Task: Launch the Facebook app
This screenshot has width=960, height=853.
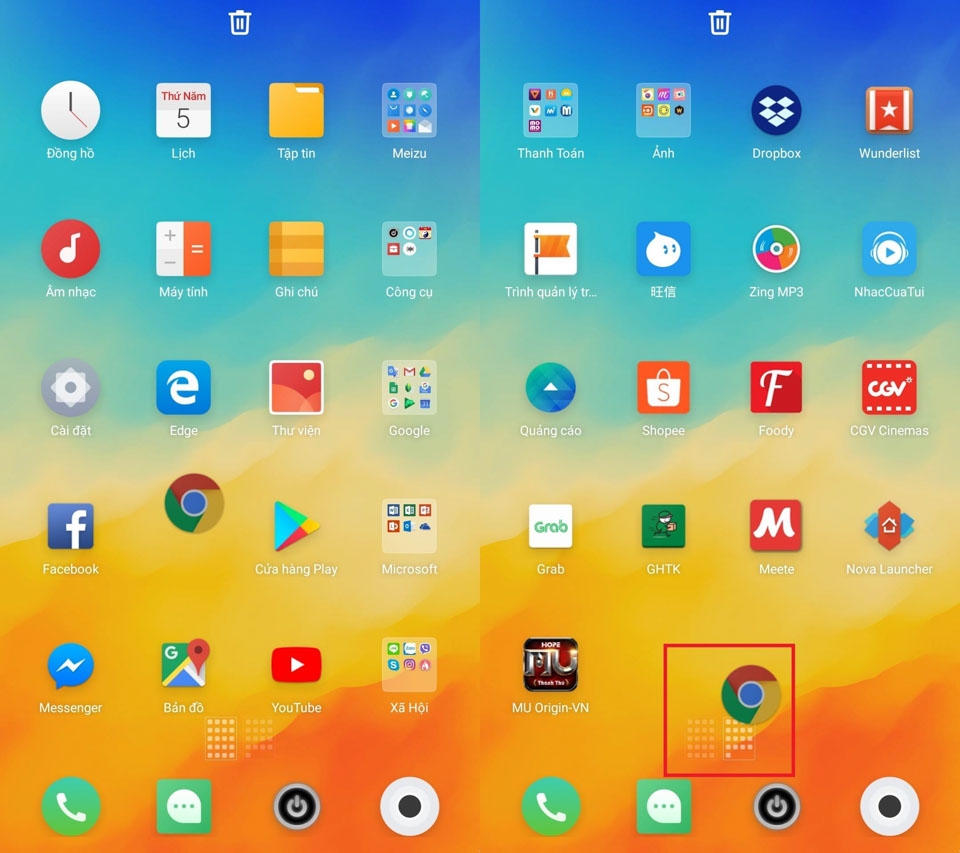Action: [70, 526]
